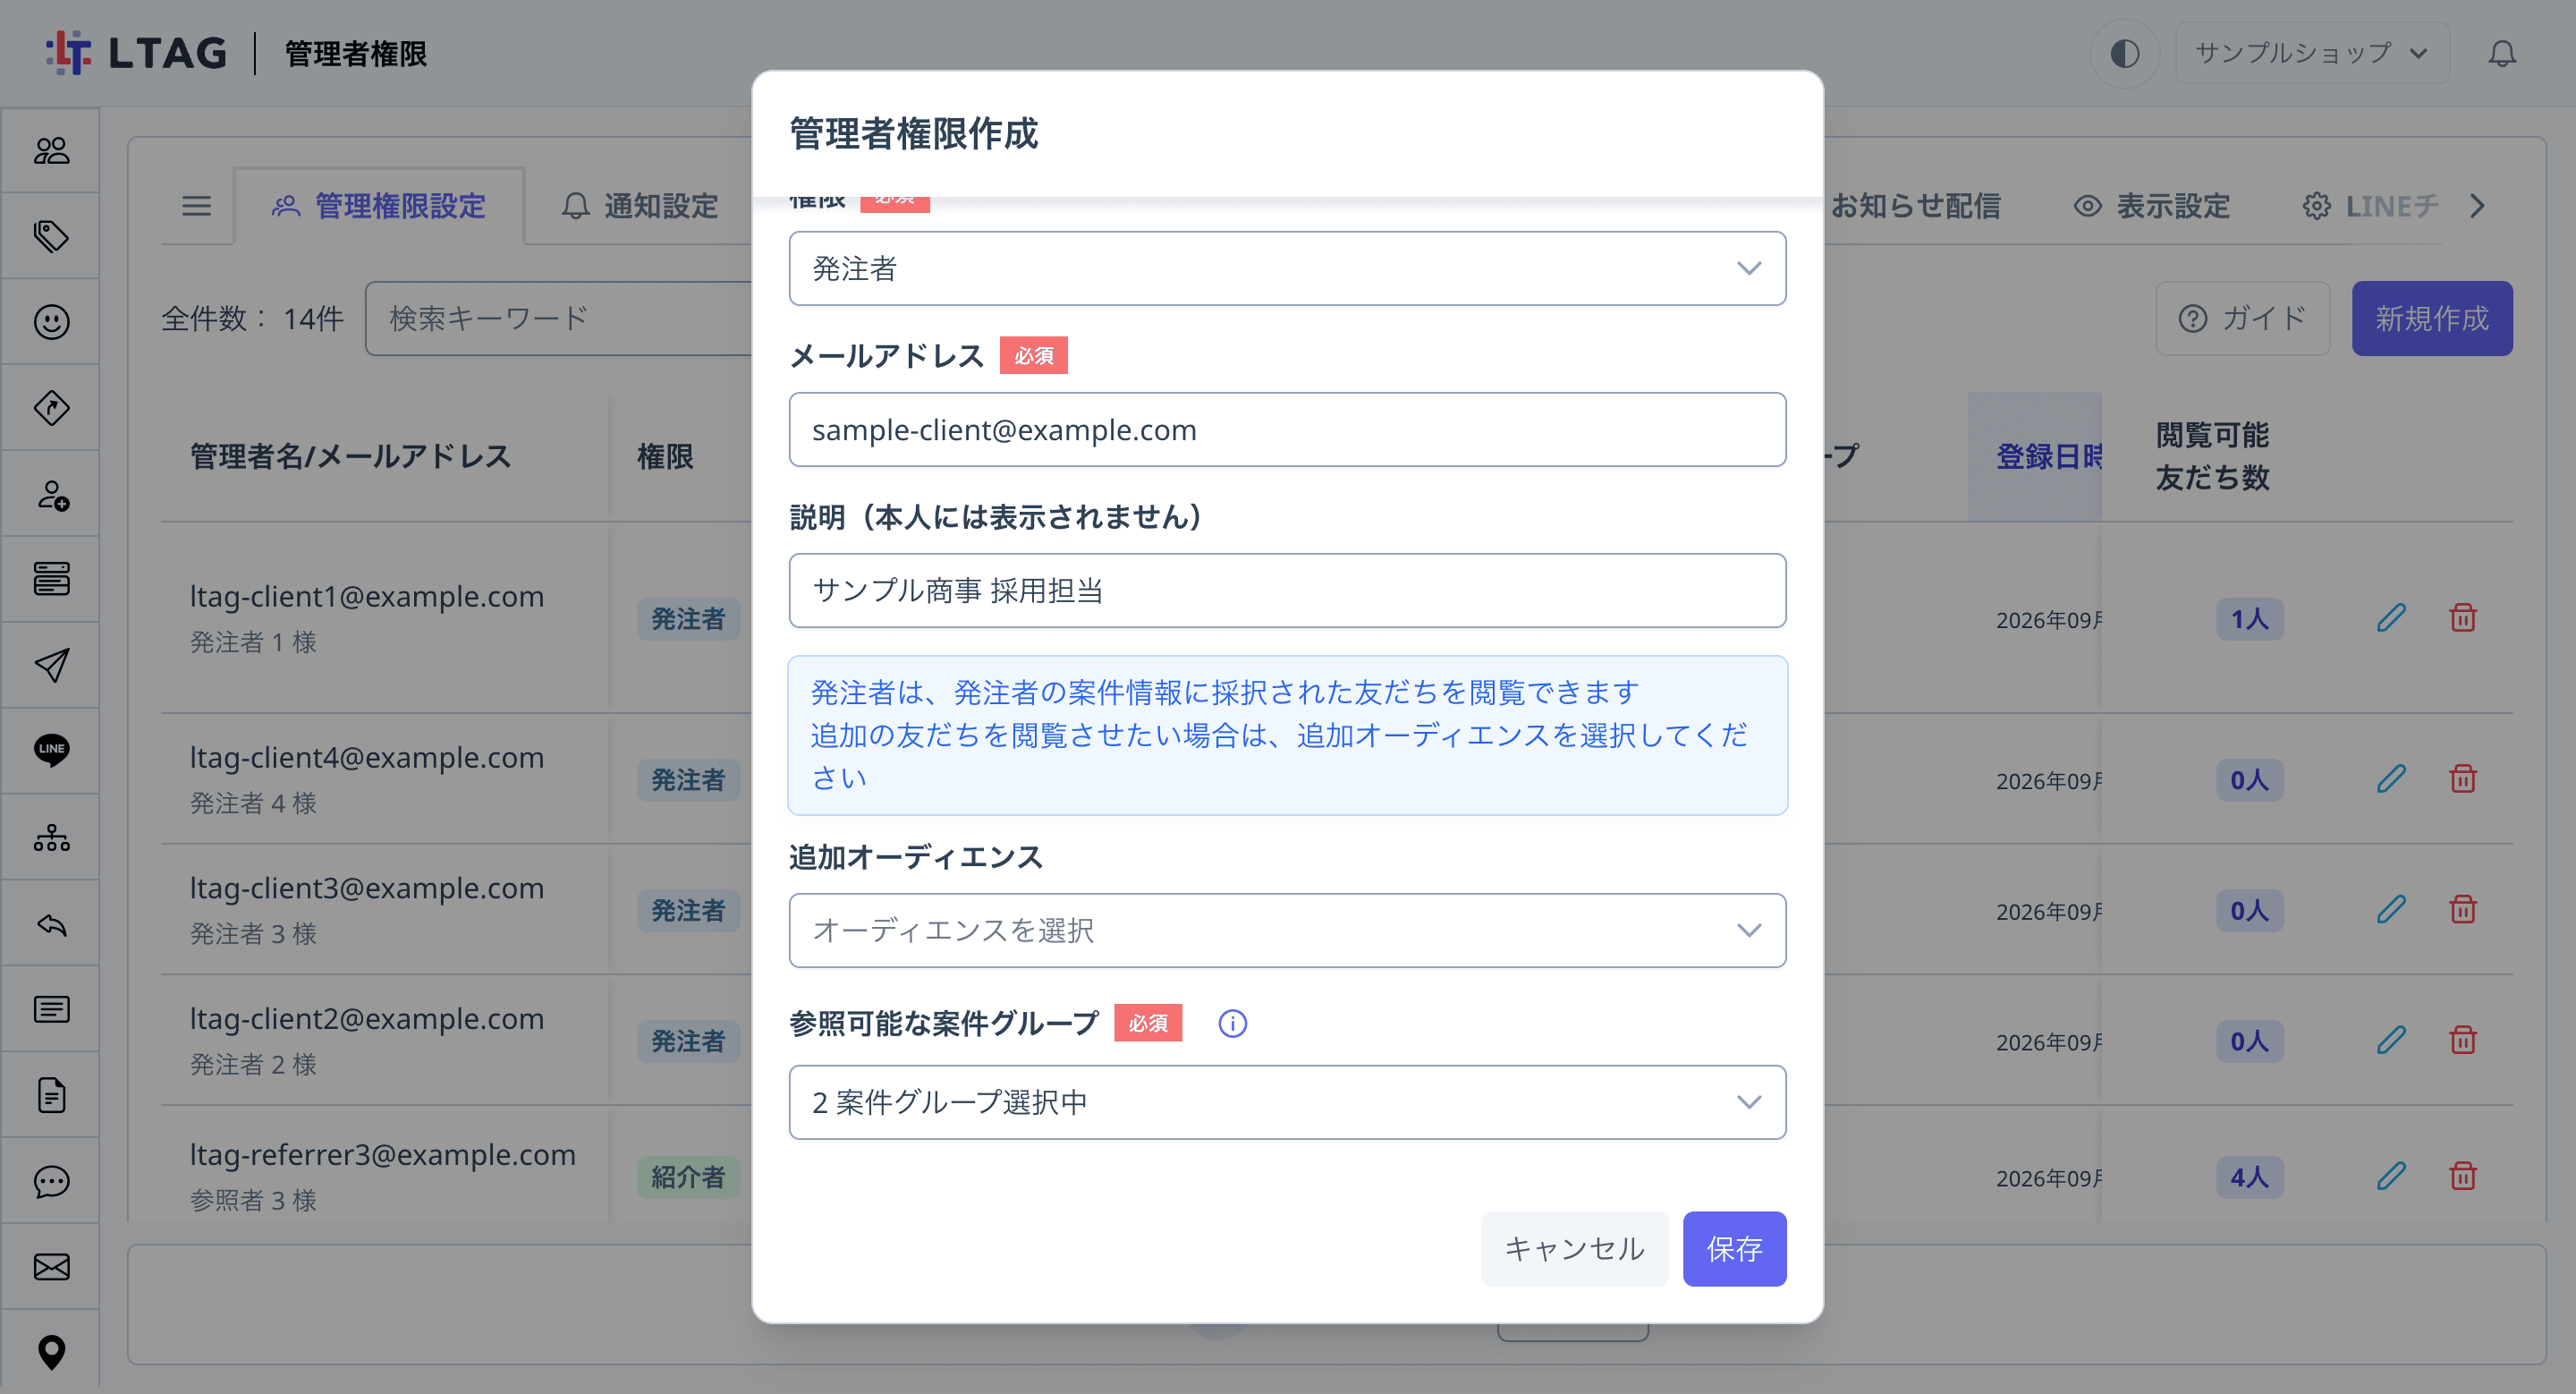Click the 4人 friend count badge
2576x1394 pixels.
click(x=2249, y=1177)
